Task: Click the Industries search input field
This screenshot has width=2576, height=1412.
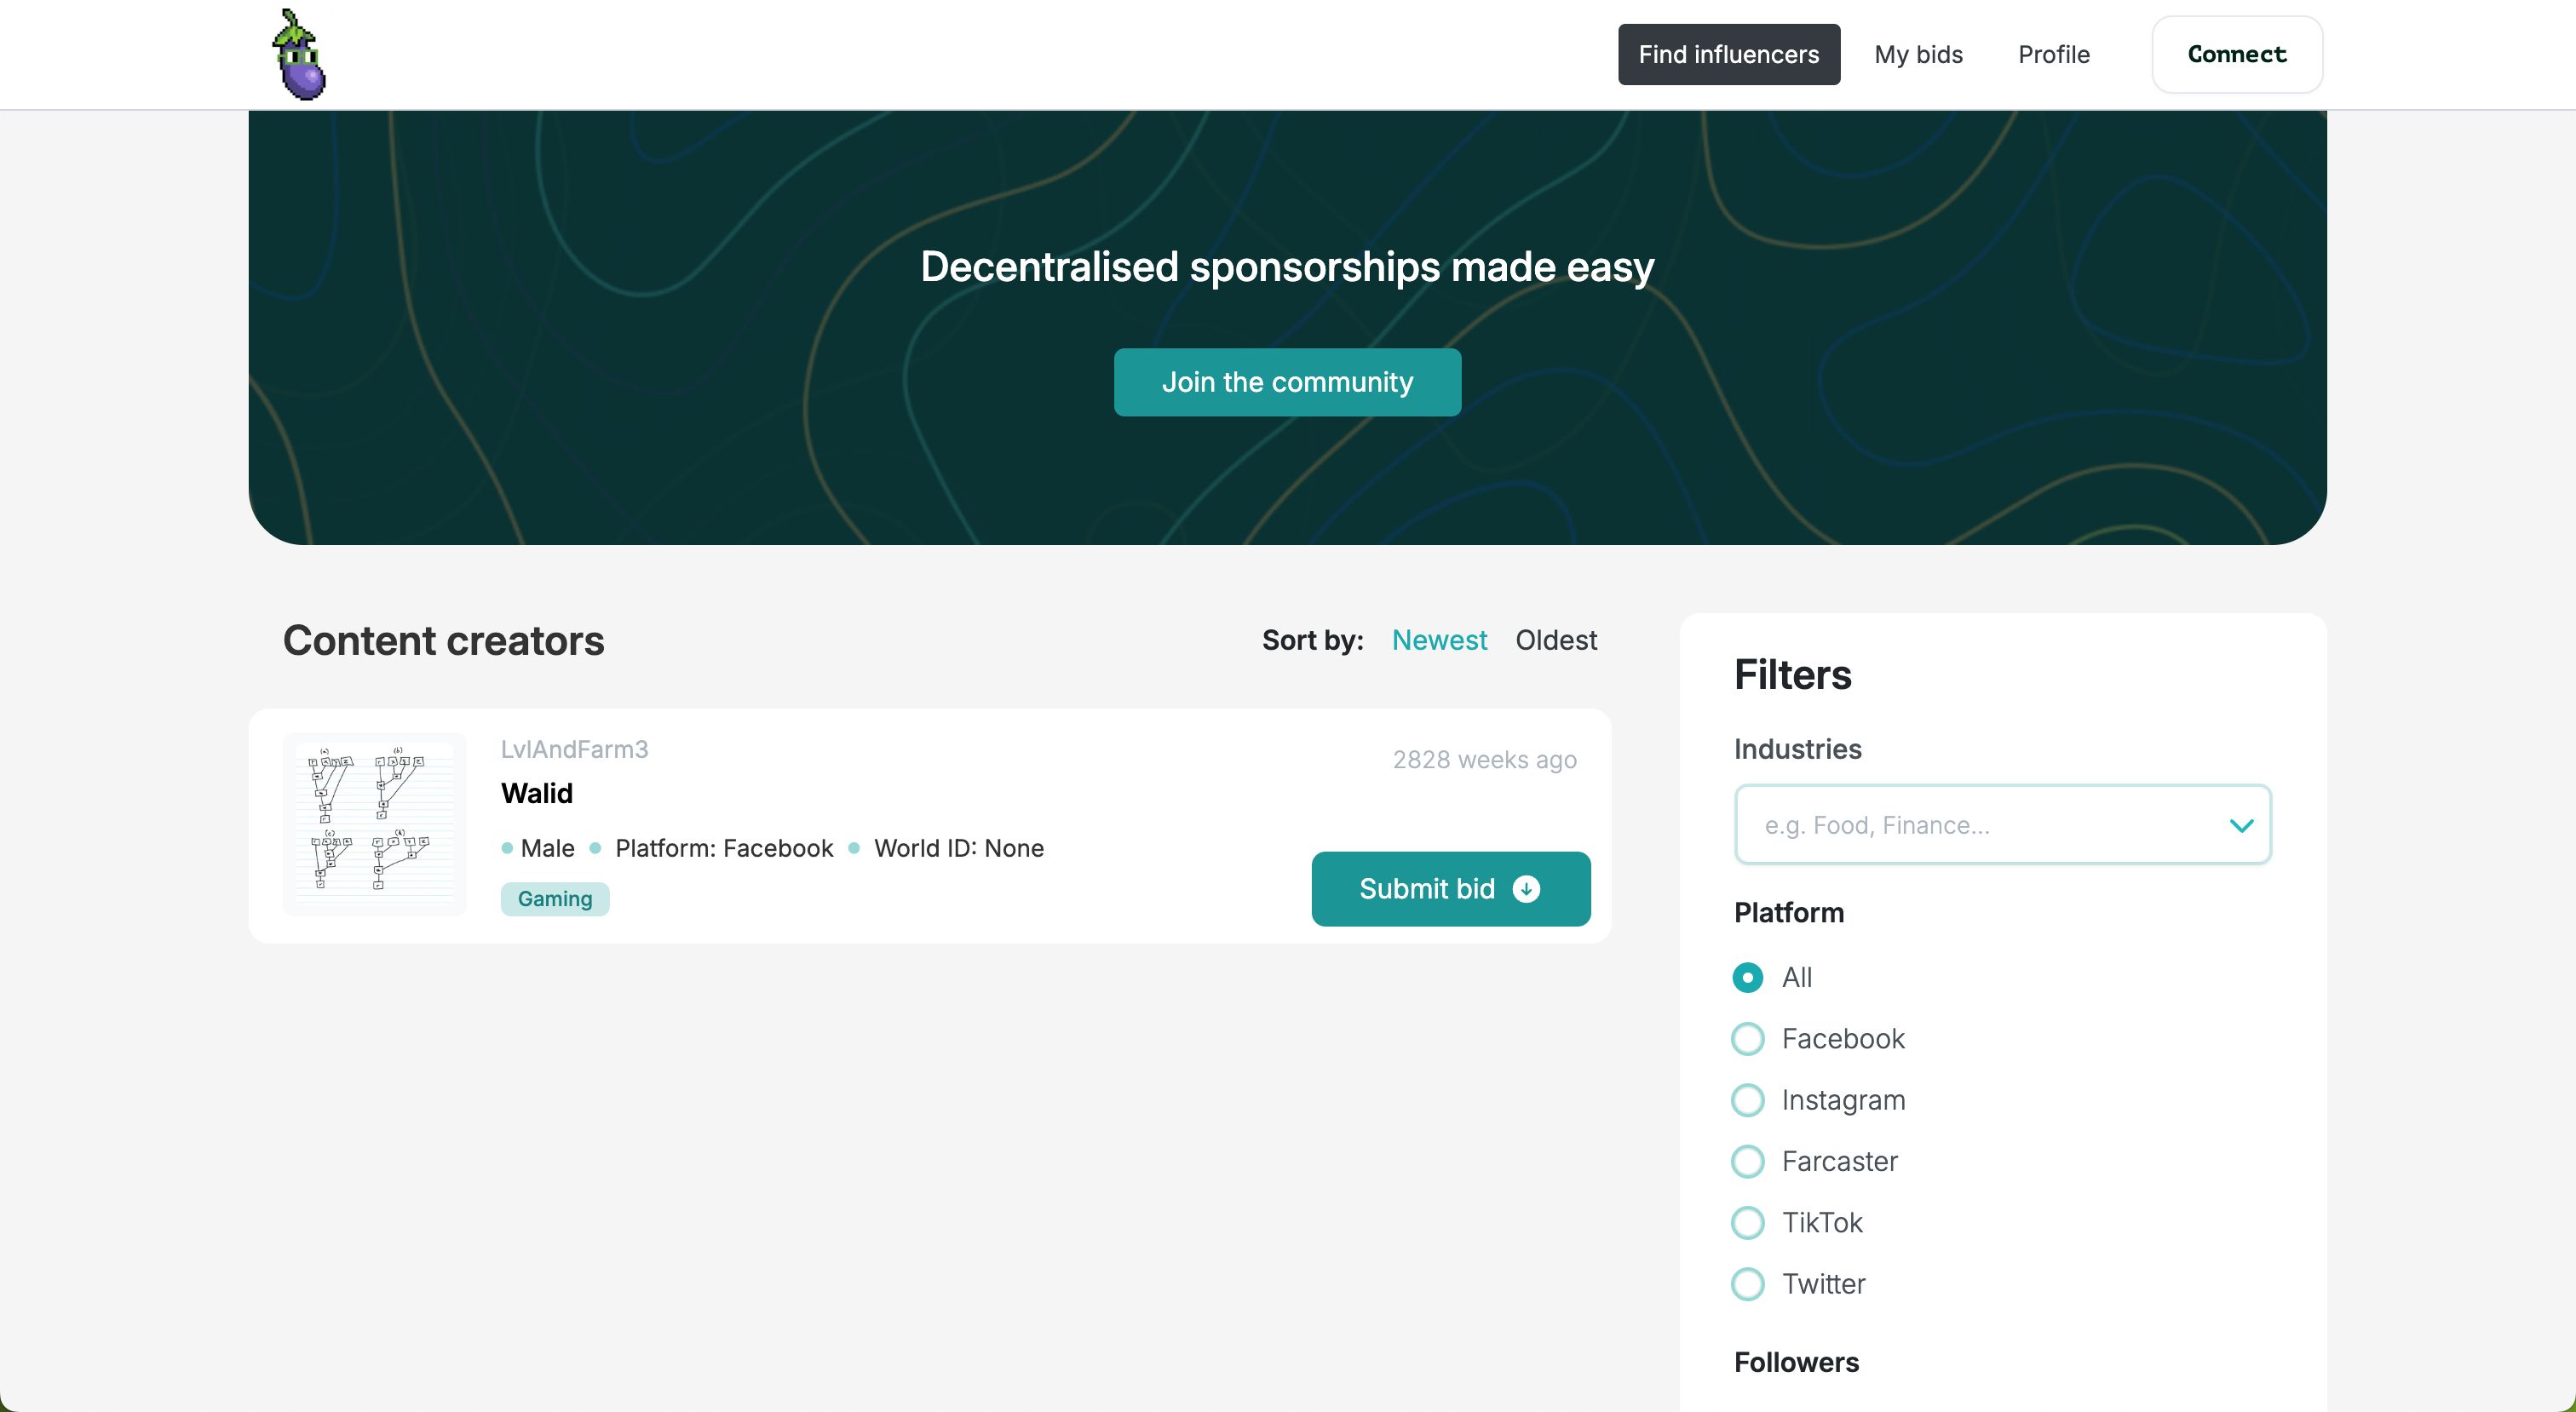Action: click(x=2002, y=823)
